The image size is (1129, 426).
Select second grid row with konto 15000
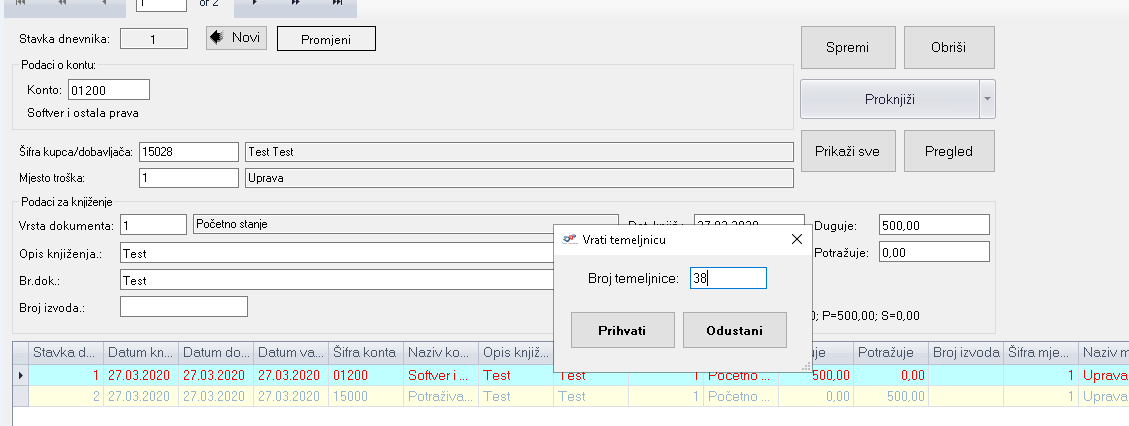(365, 396)
